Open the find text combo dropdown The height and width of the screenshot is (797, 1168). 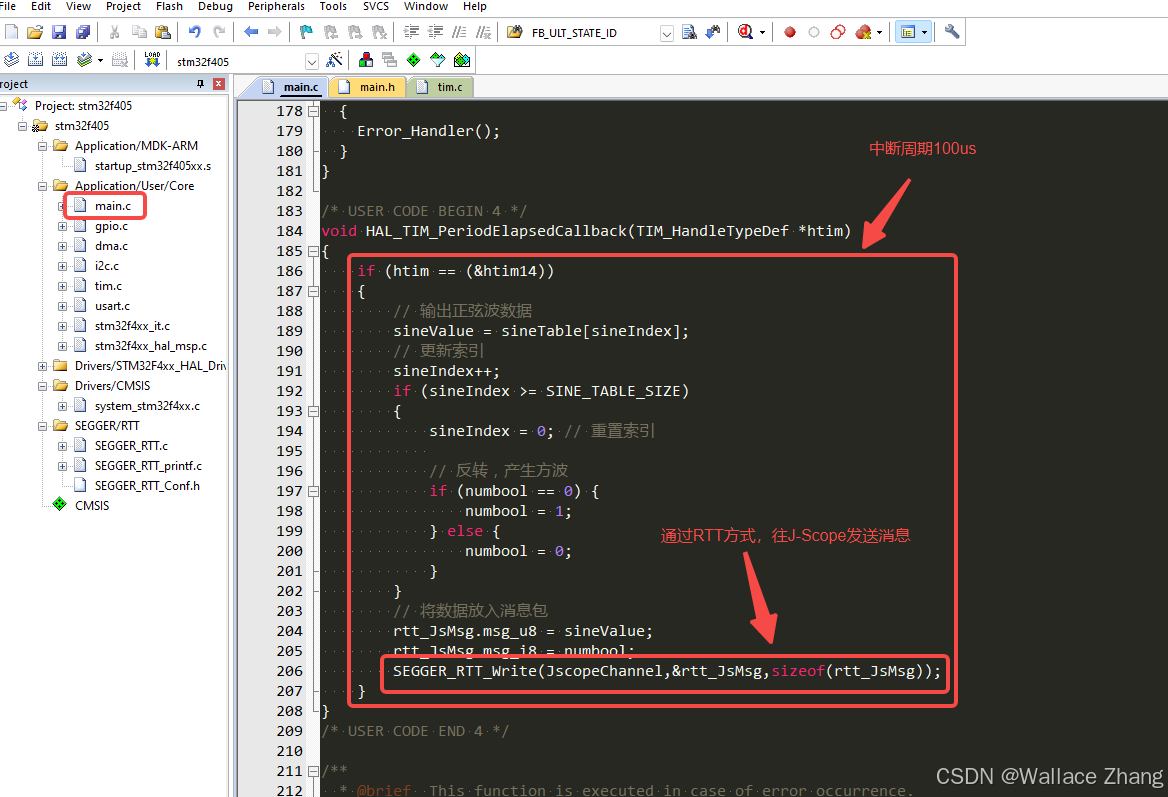(667, 33)
